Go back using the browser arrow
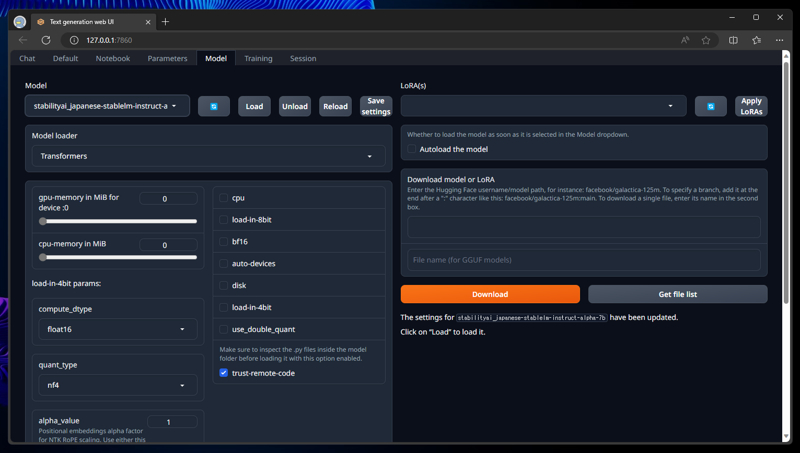The height and width of the screenshot is (453, 800). 22,40
